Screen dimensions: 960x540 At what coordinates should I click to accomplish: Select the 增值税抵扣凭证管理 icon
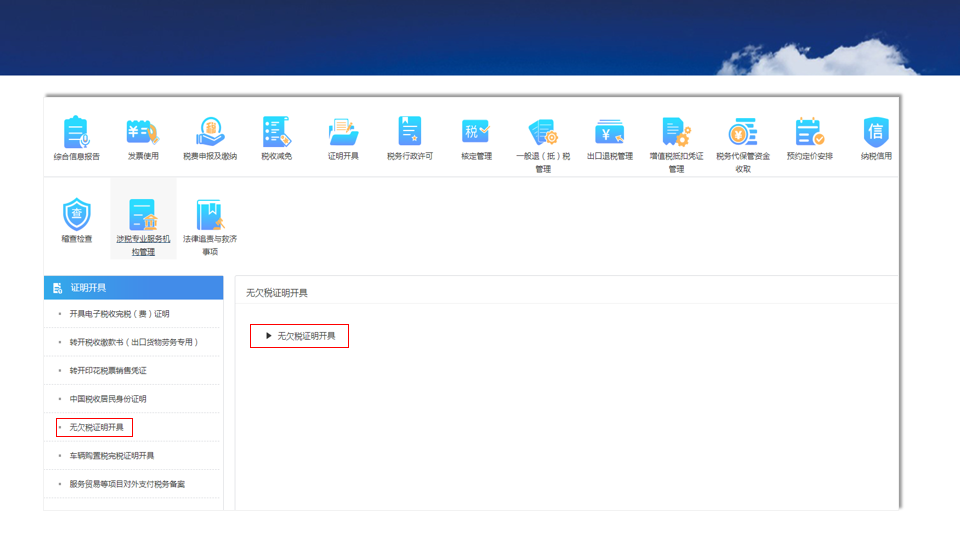(677, 132)
